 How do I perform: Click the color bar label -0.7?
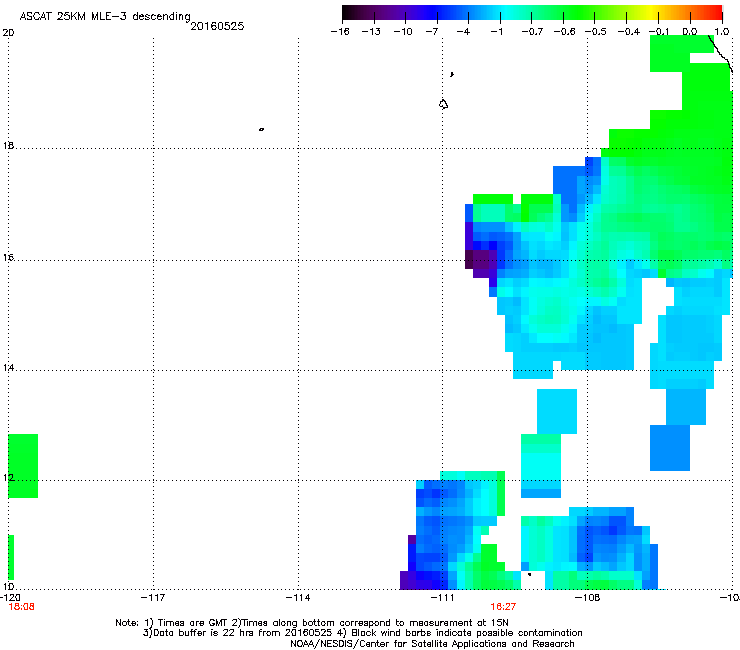pyautogui.click(x=532, y=32)
